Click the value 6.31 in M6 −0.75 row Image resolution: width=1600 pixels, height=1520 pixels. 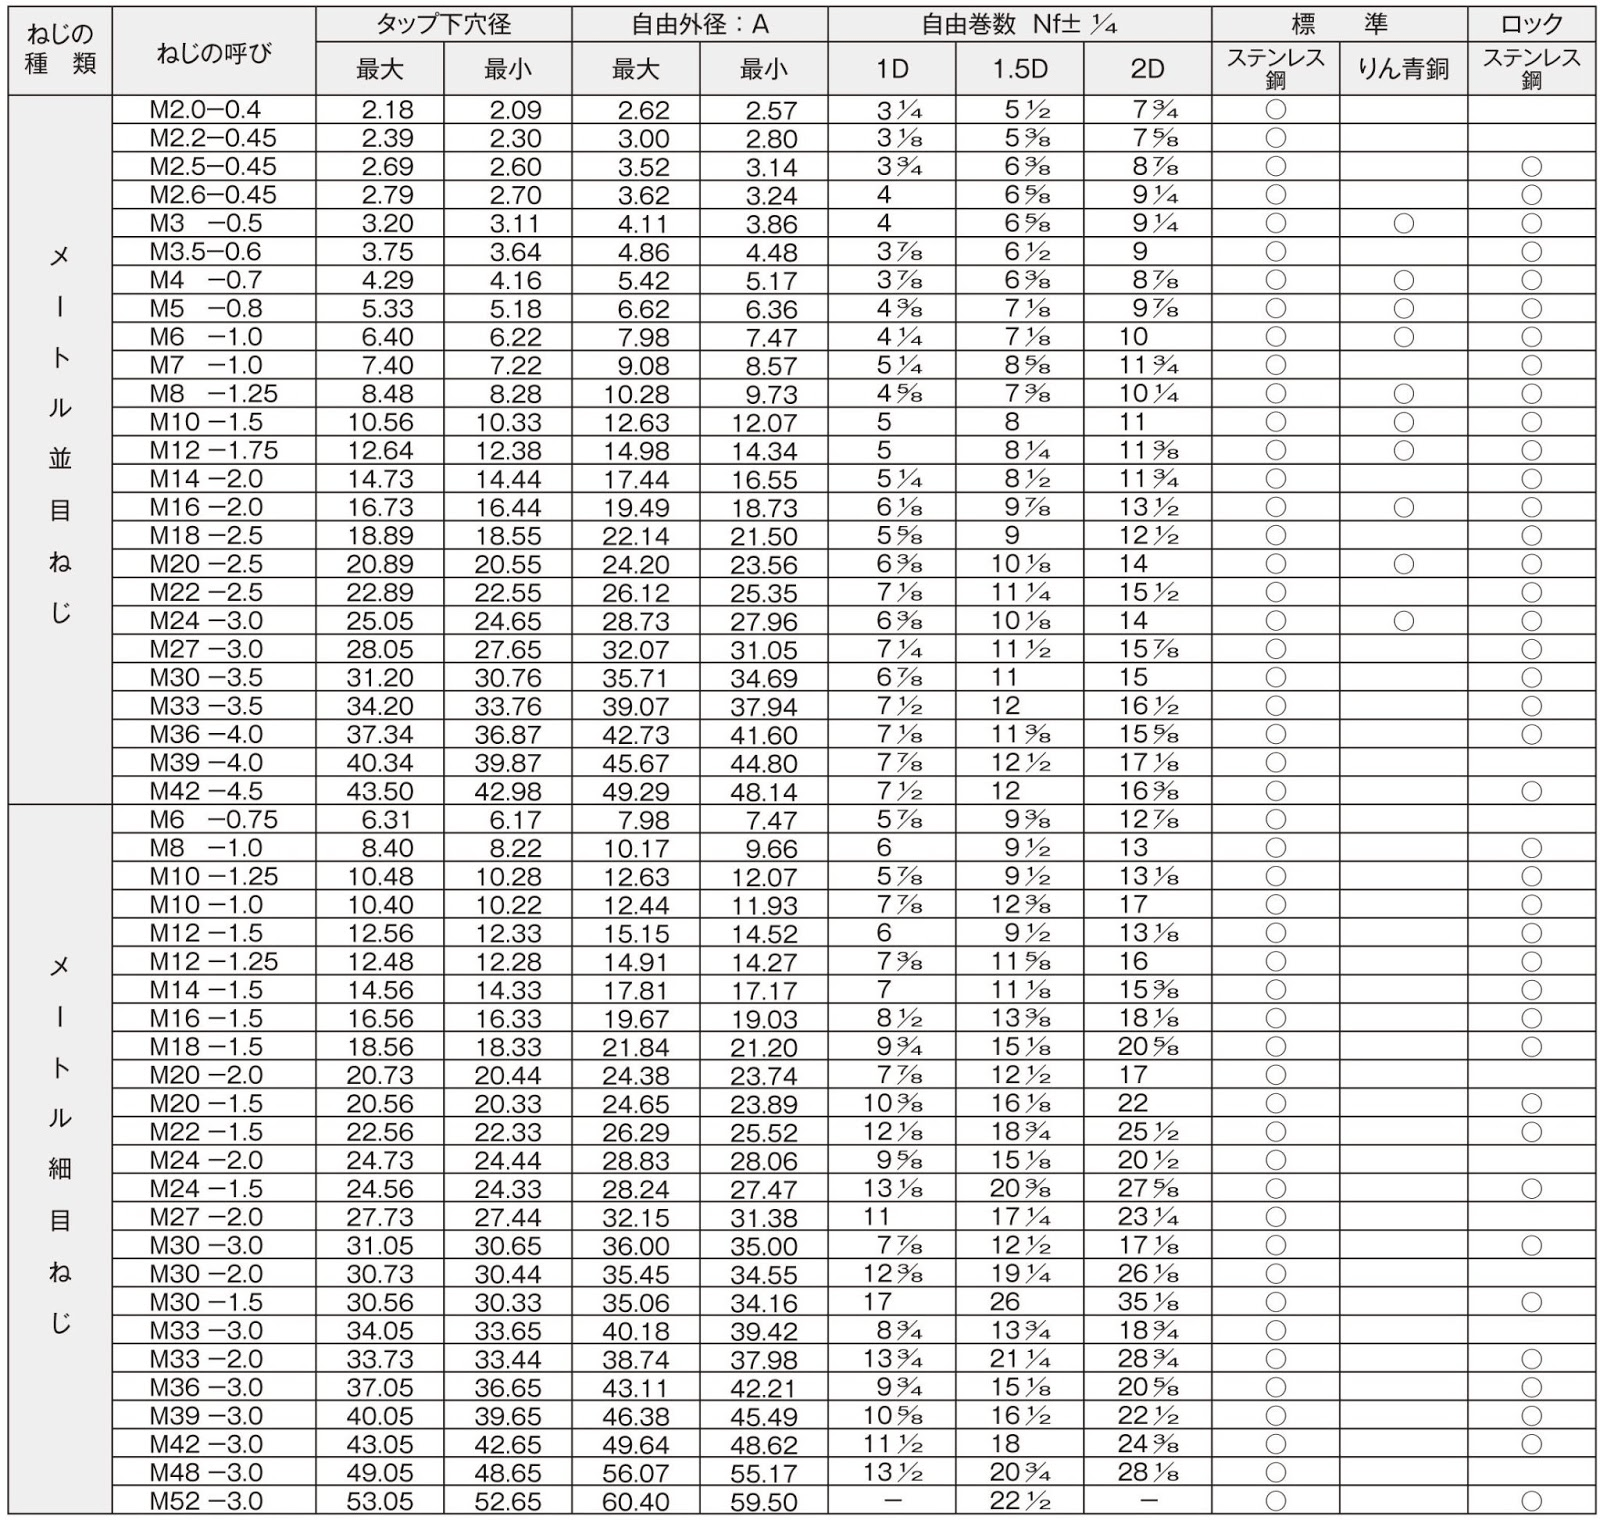point(387,820)
